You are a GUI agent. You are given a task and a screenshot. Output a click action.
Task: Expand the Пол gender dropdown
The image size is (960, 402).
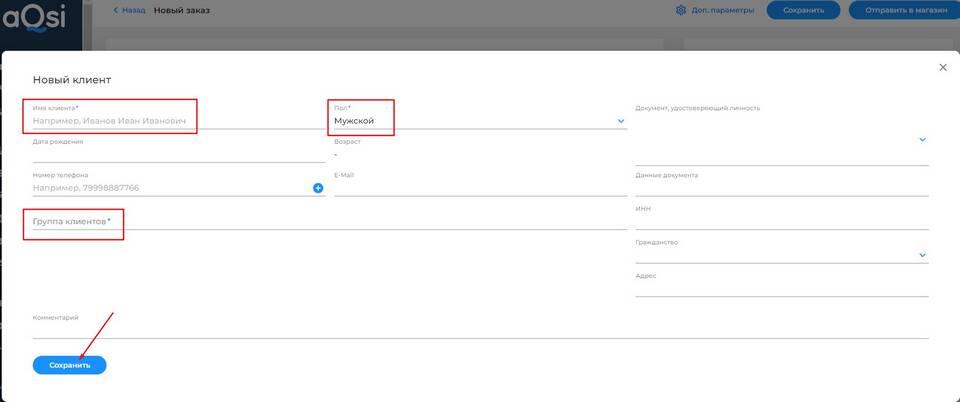pyautogui.click(x=621, y=121)
